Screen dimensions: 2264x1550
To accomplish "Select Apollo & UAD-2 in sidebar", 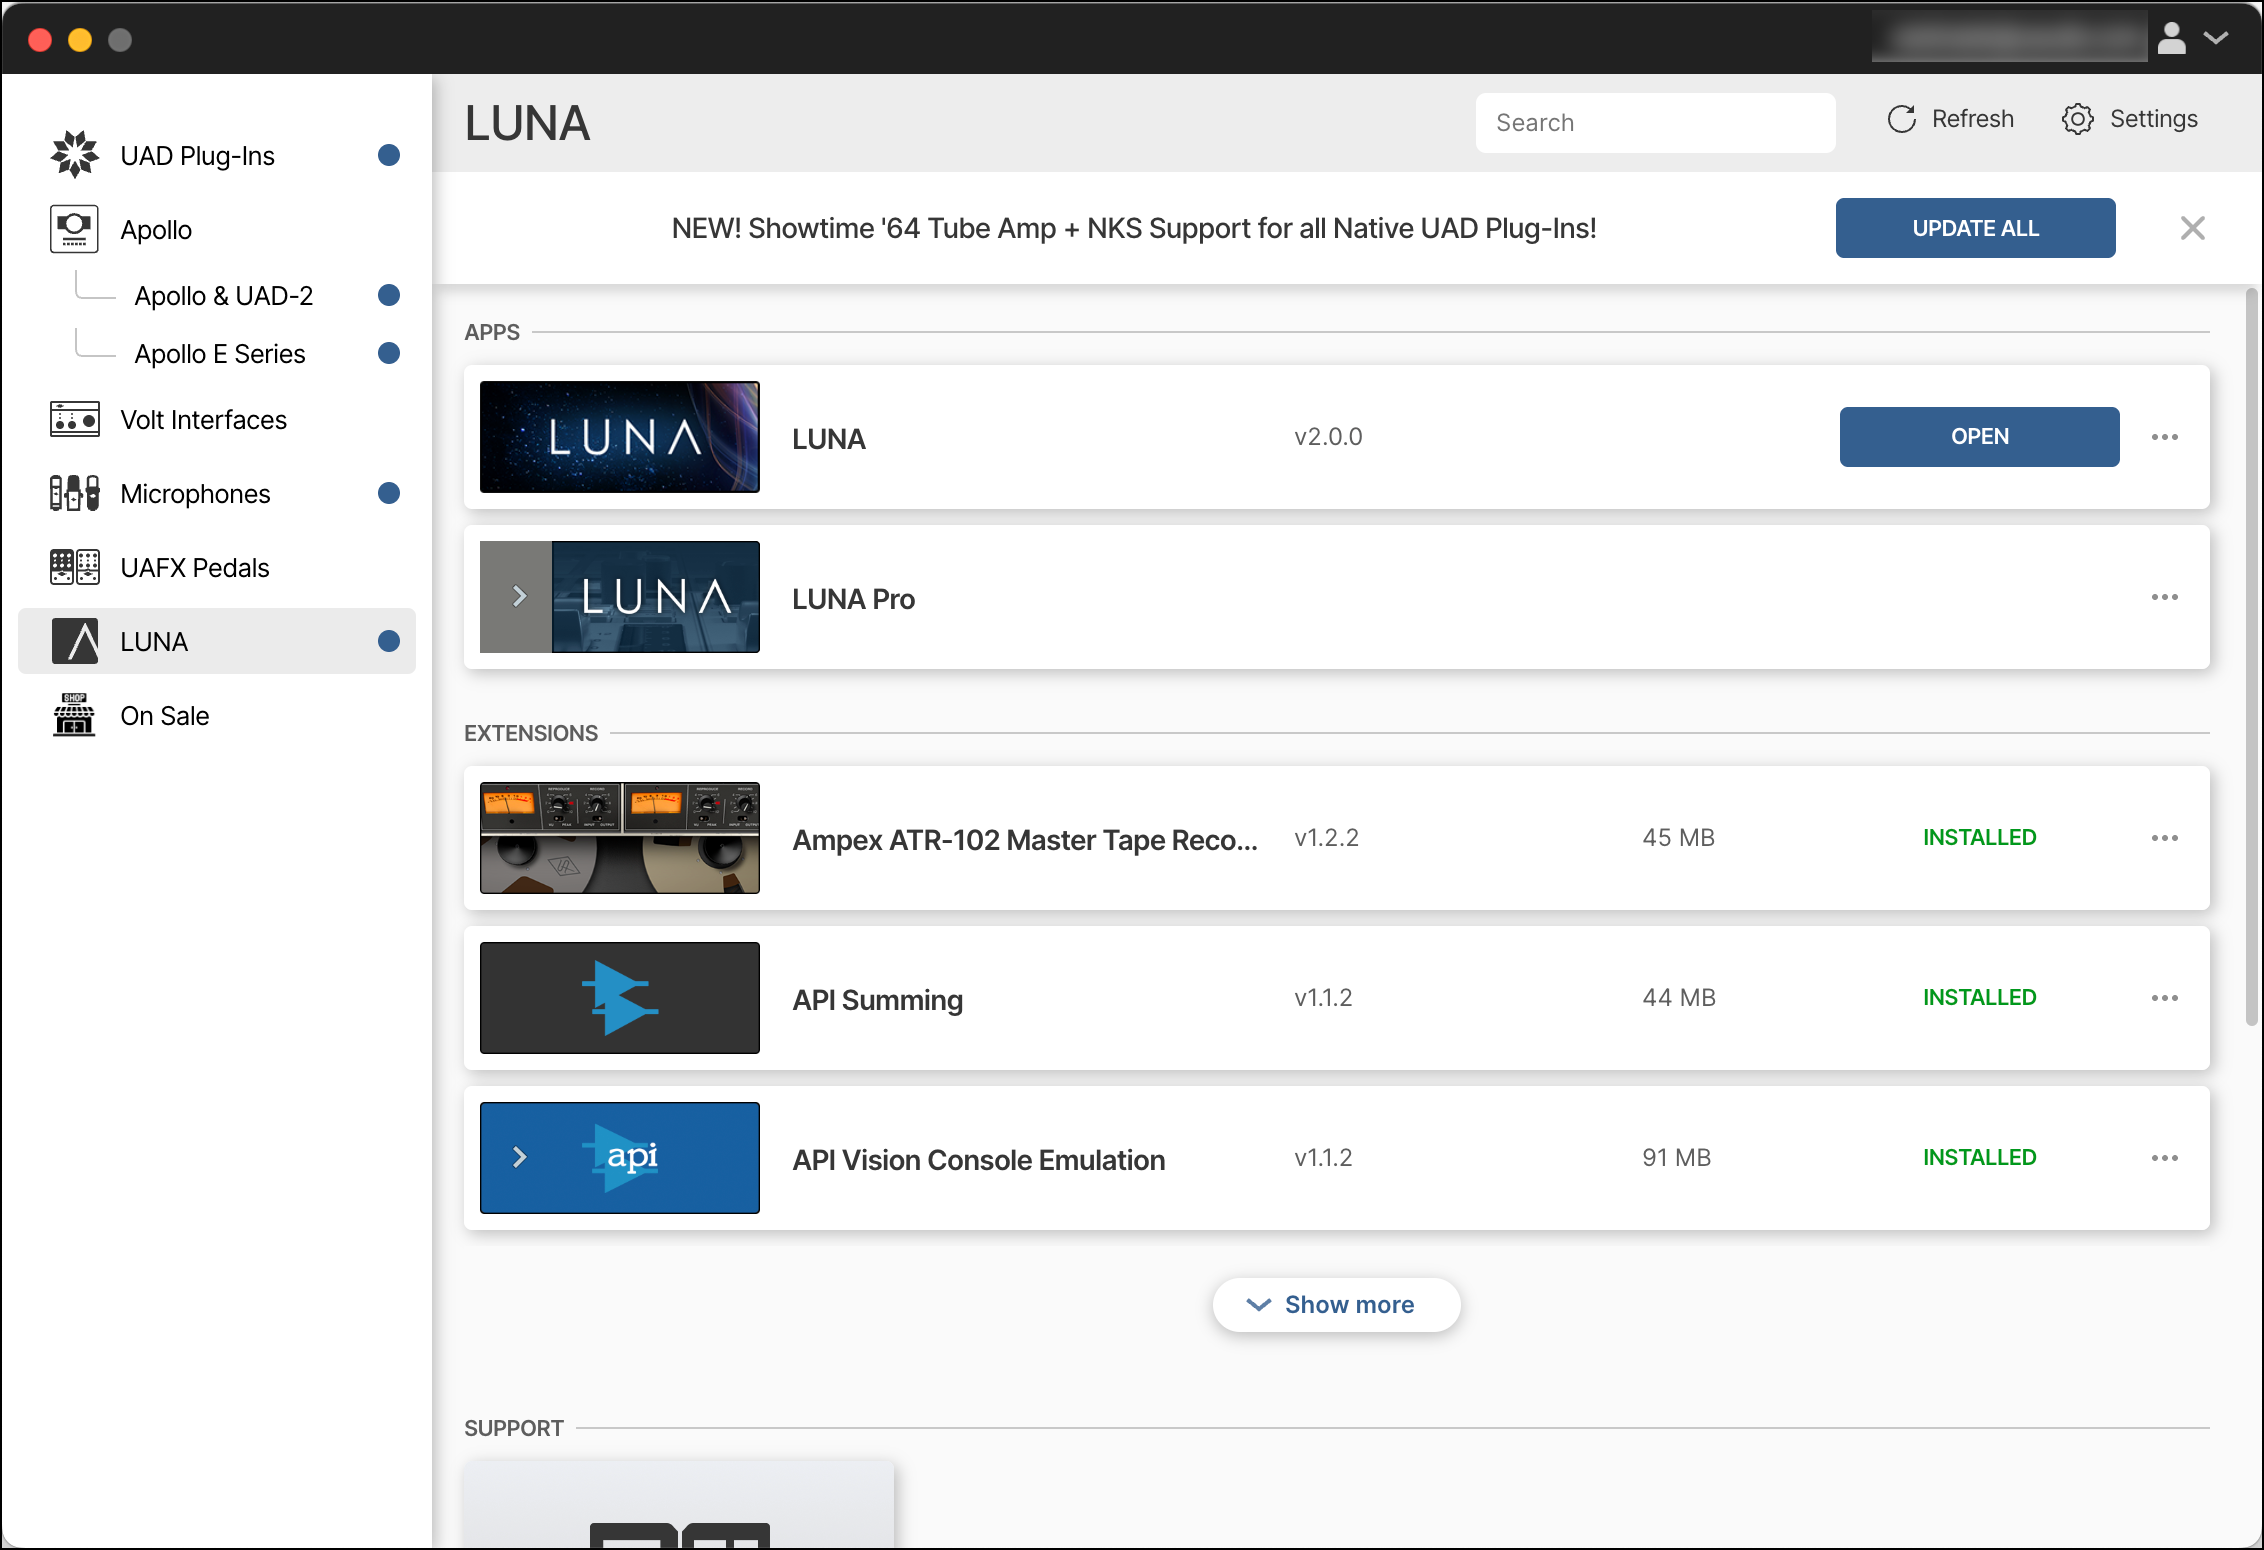I will 224,295.
